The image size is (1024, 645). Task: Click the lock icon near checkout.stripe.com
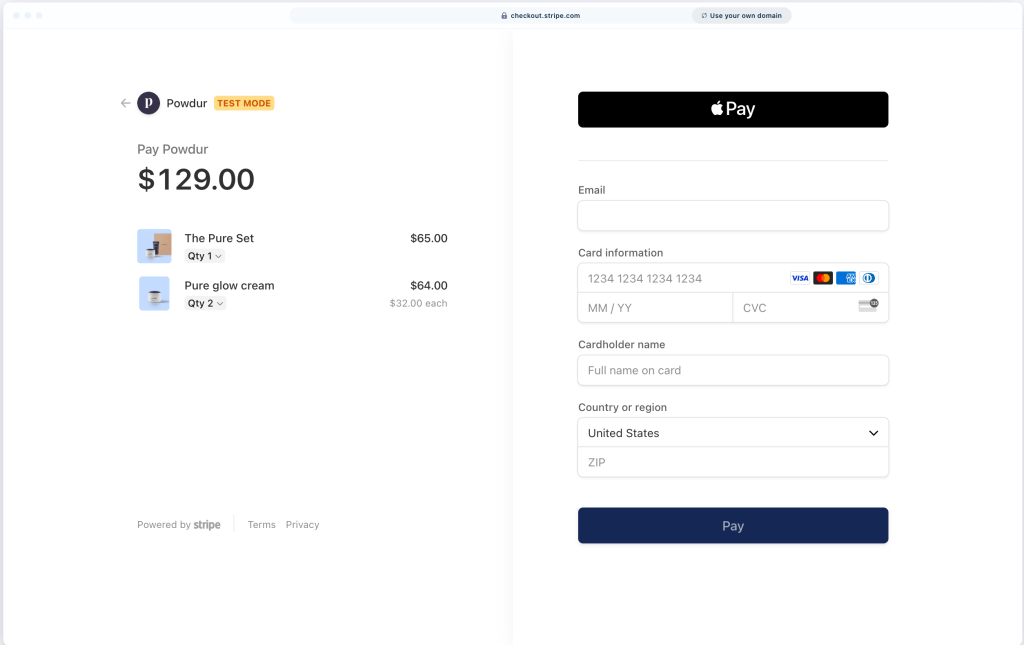(x=503, y=15)
